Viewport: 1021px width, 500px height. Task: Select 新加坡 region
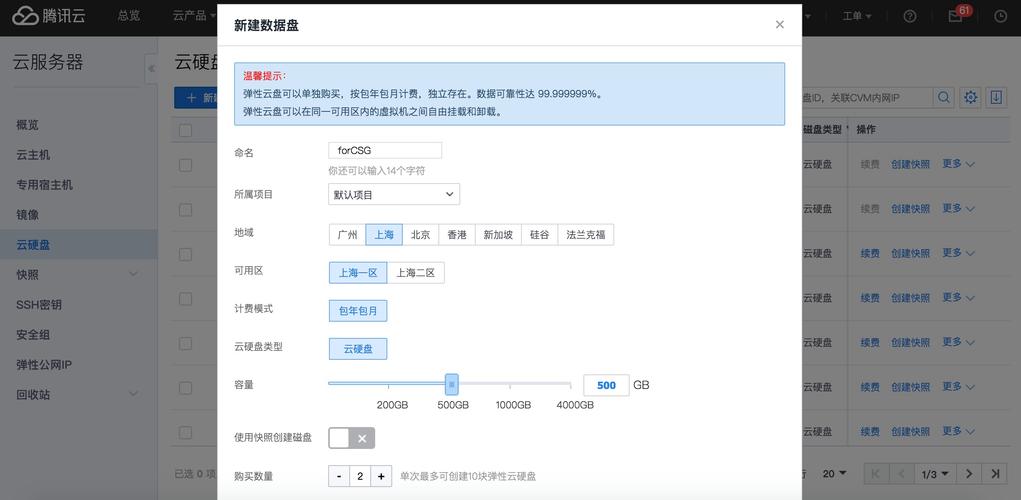pyautogui.click(x=498, y=235)
